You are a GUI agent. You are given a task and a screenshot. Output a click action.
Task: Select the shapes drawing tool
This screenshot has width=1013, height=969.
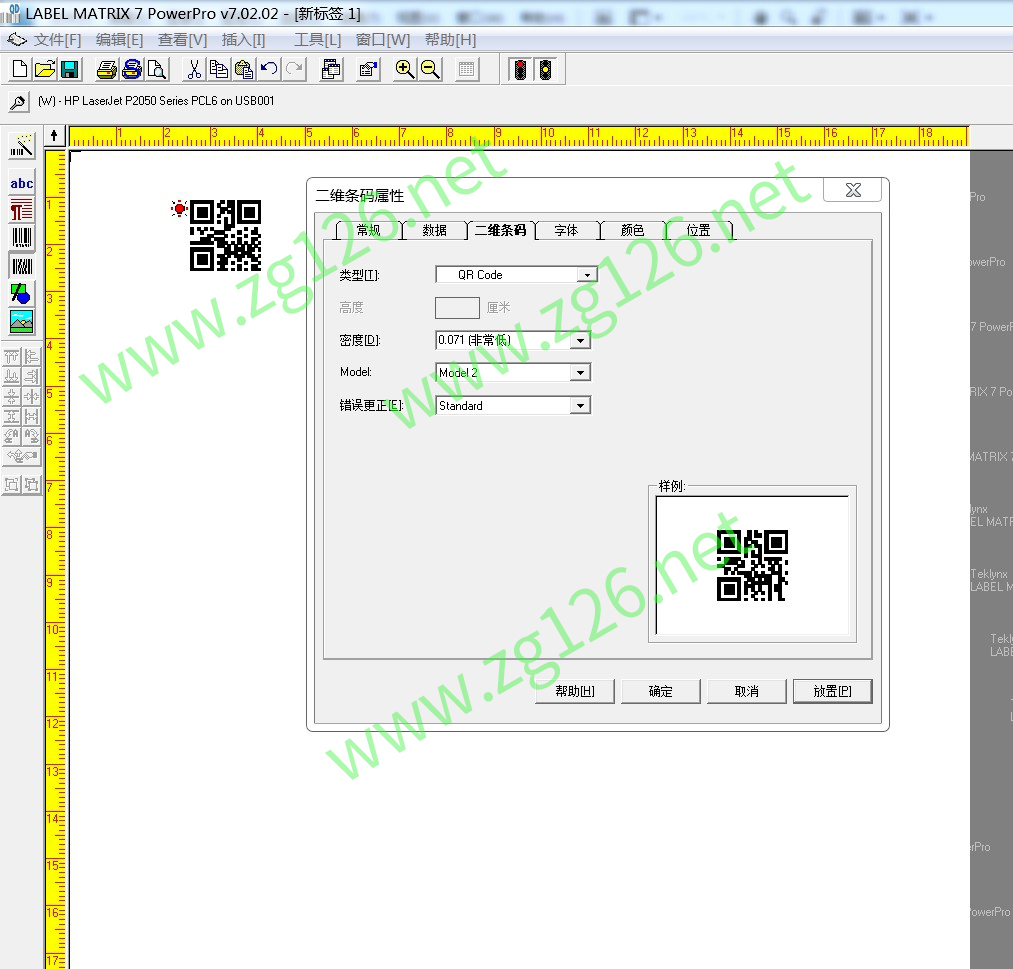[21, 294]
